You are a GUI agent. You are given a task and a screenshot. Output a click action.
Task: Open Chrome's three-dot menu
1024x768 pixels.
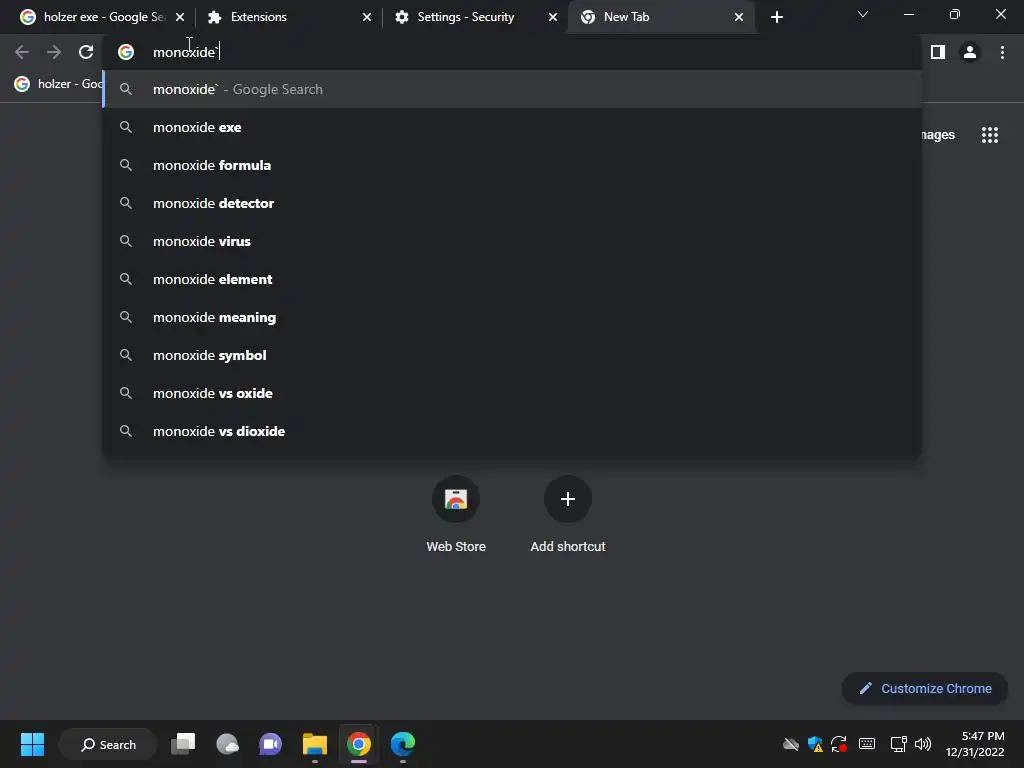coord(1002,52)
